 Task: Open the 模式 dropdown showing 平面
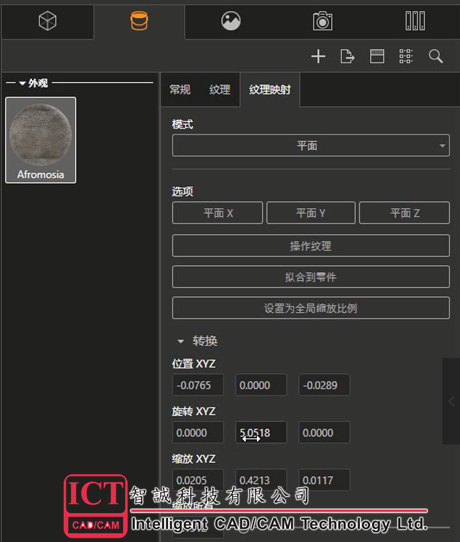pos(311,146)
